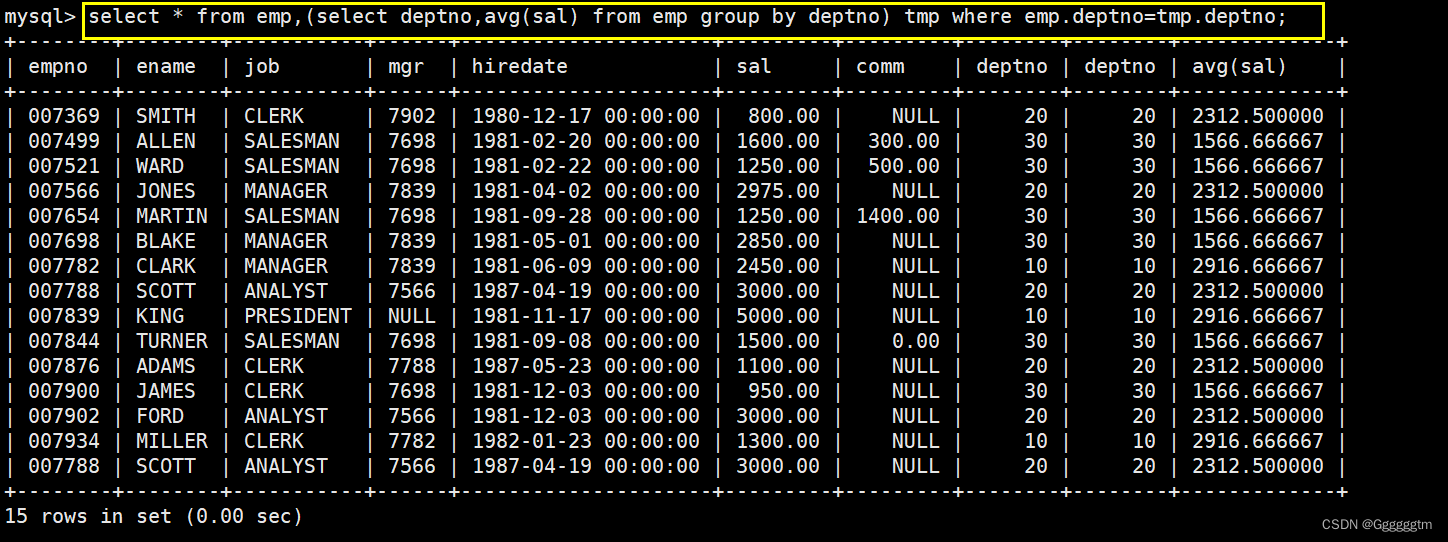Click the PRESIDENT job cell

click(x=298, y=316)
